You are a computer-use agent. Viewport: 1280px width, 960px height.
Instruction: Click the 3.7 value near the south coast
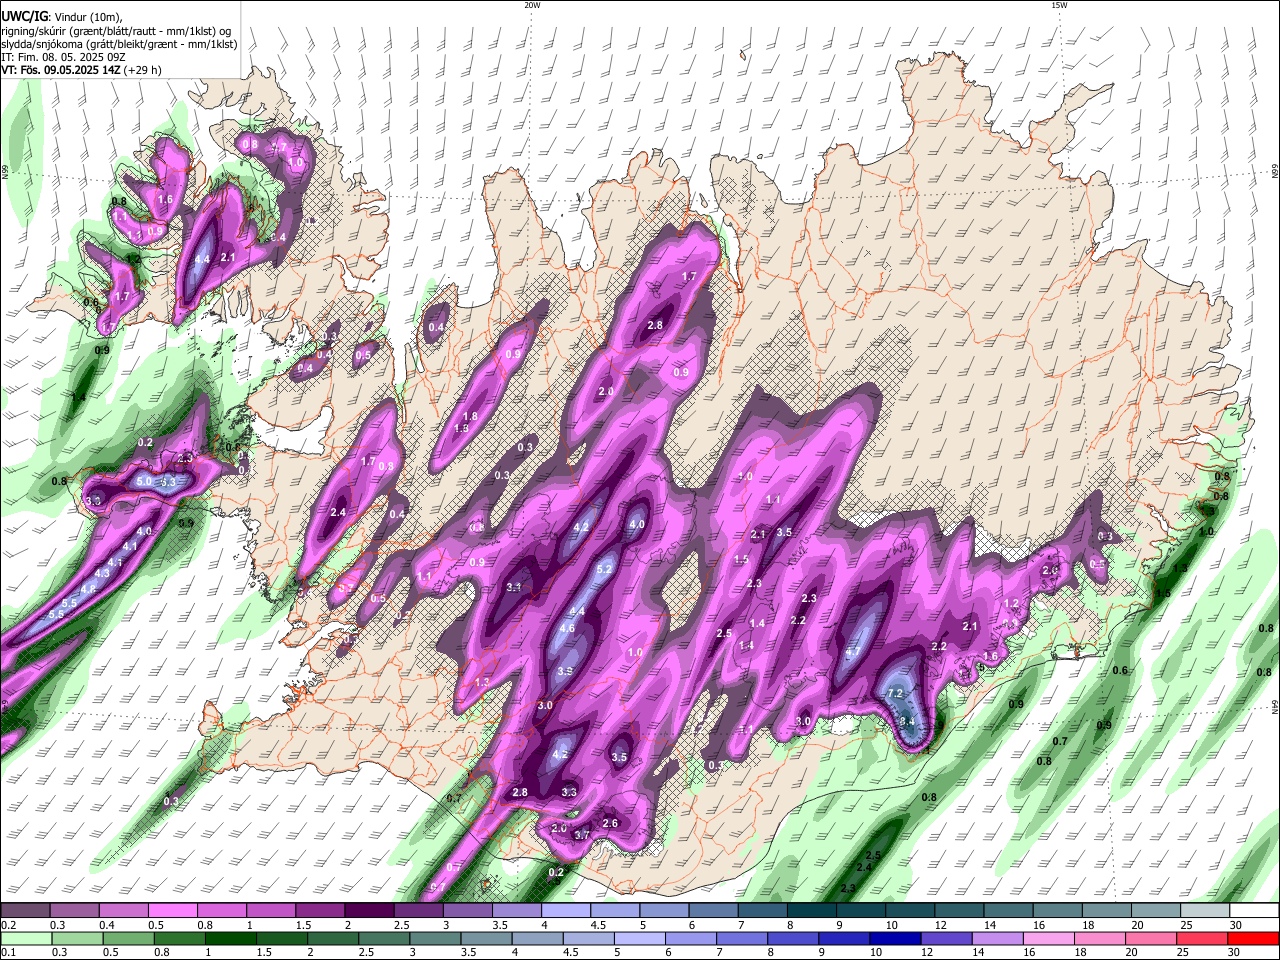point(583,835)
